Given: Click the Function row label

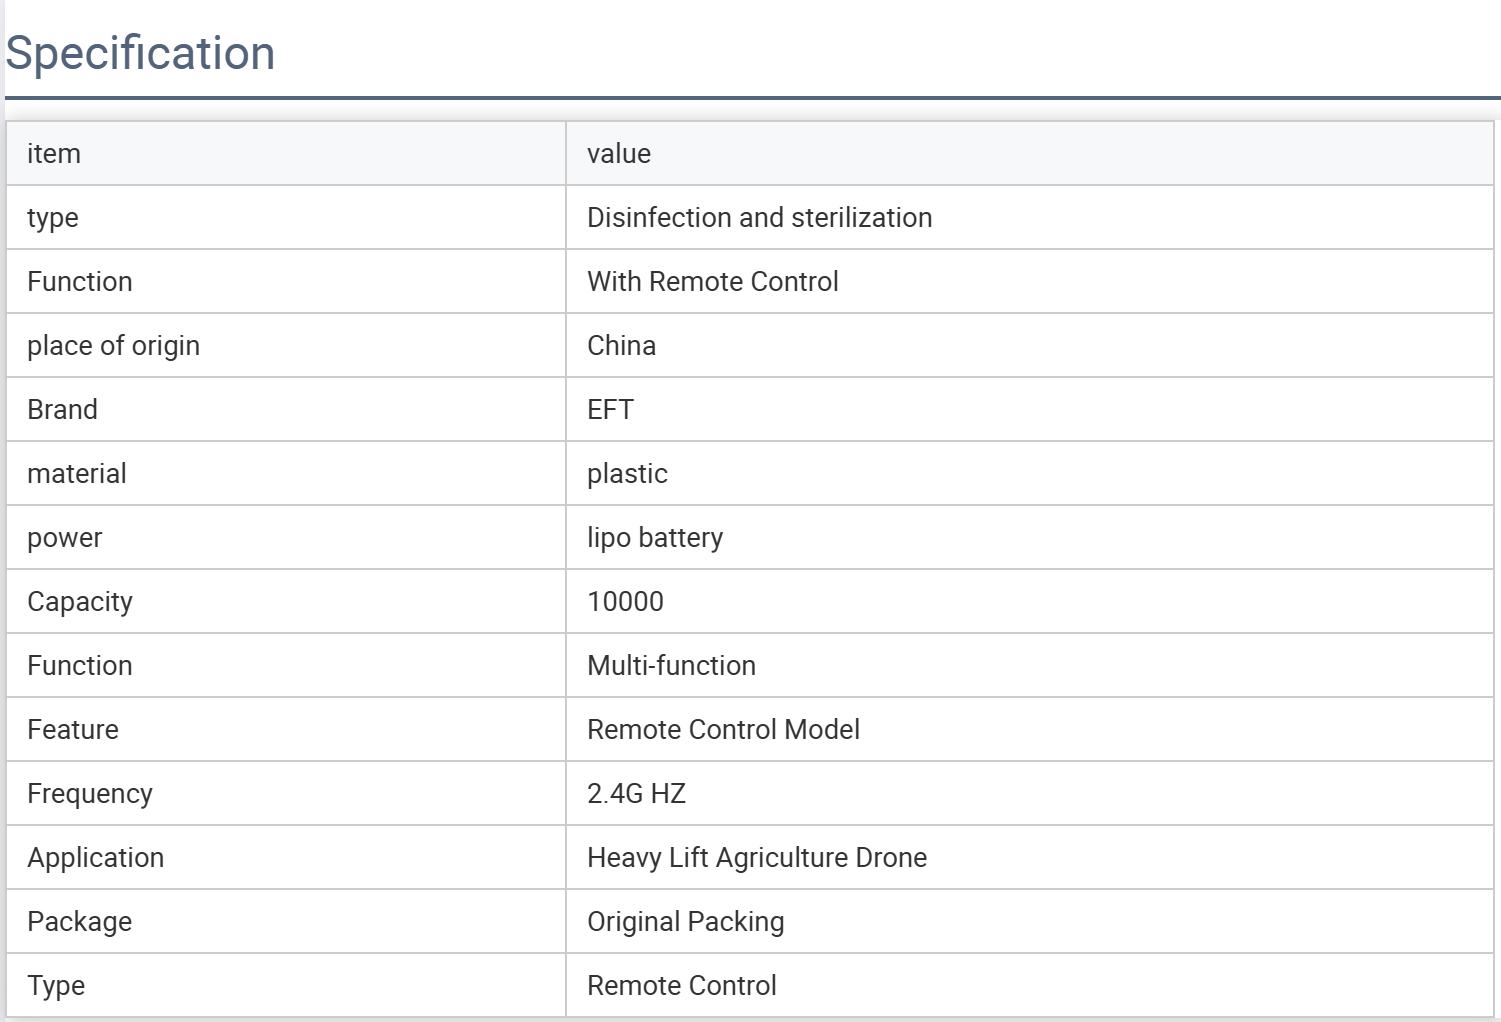Looking at the screenshot, I should click(79, 281).
